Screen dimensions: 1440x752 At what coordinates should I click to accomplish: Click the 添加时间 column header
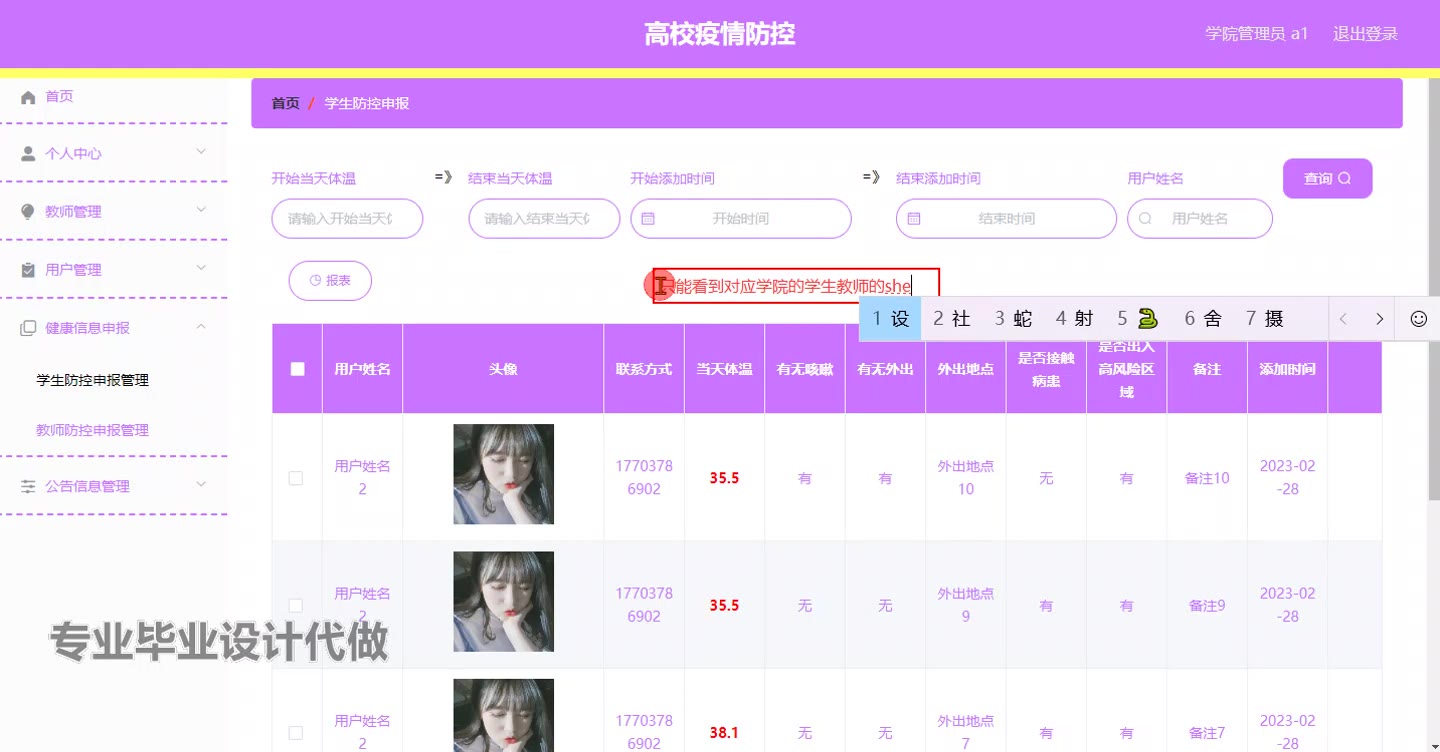click(x=1287, y=369)
